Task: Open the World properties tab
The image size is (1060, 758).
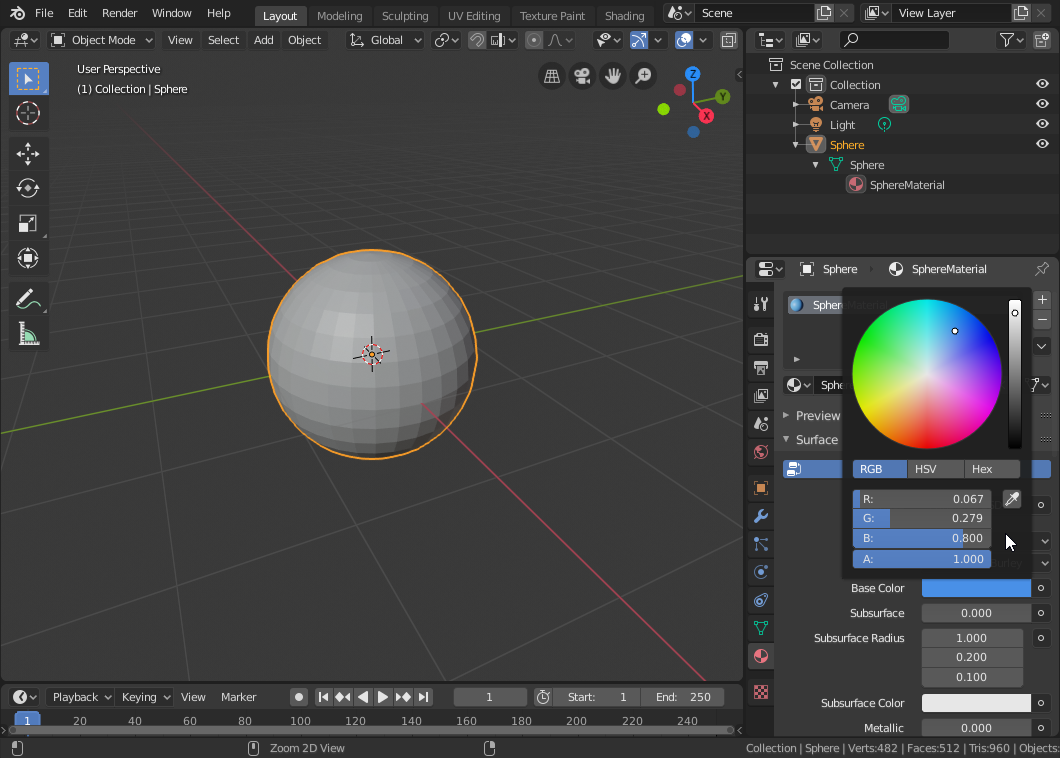Action: (761, 452)
